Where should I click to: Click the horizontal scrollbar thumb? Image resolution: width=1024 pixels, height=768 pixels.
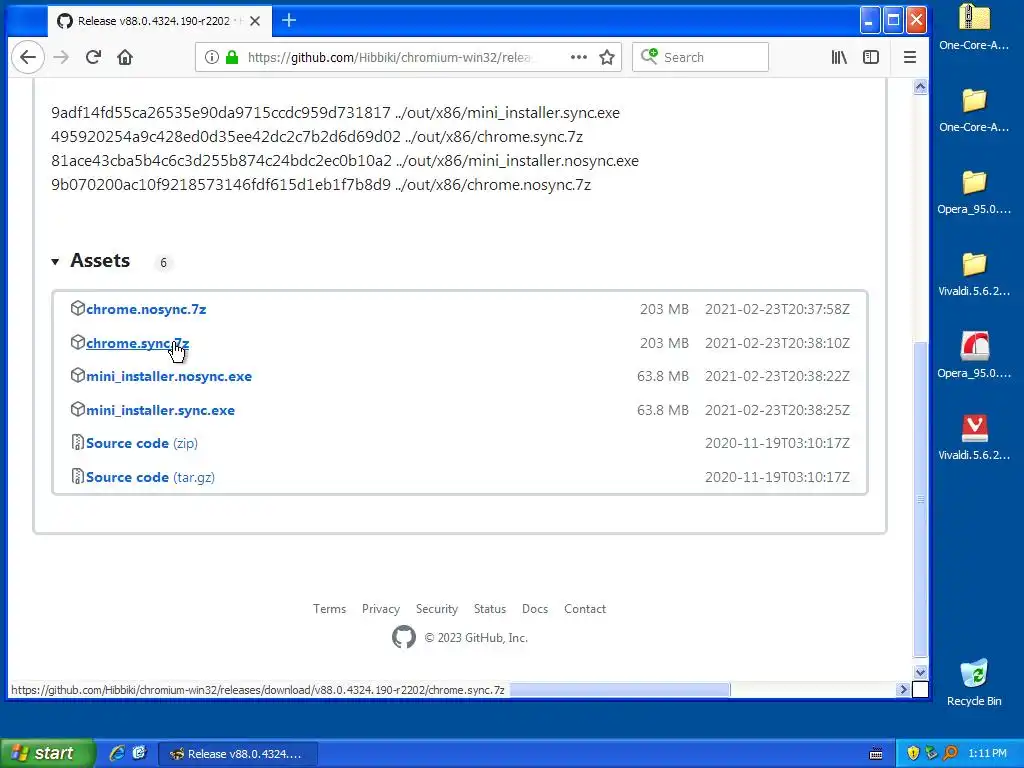click(620, 689)
